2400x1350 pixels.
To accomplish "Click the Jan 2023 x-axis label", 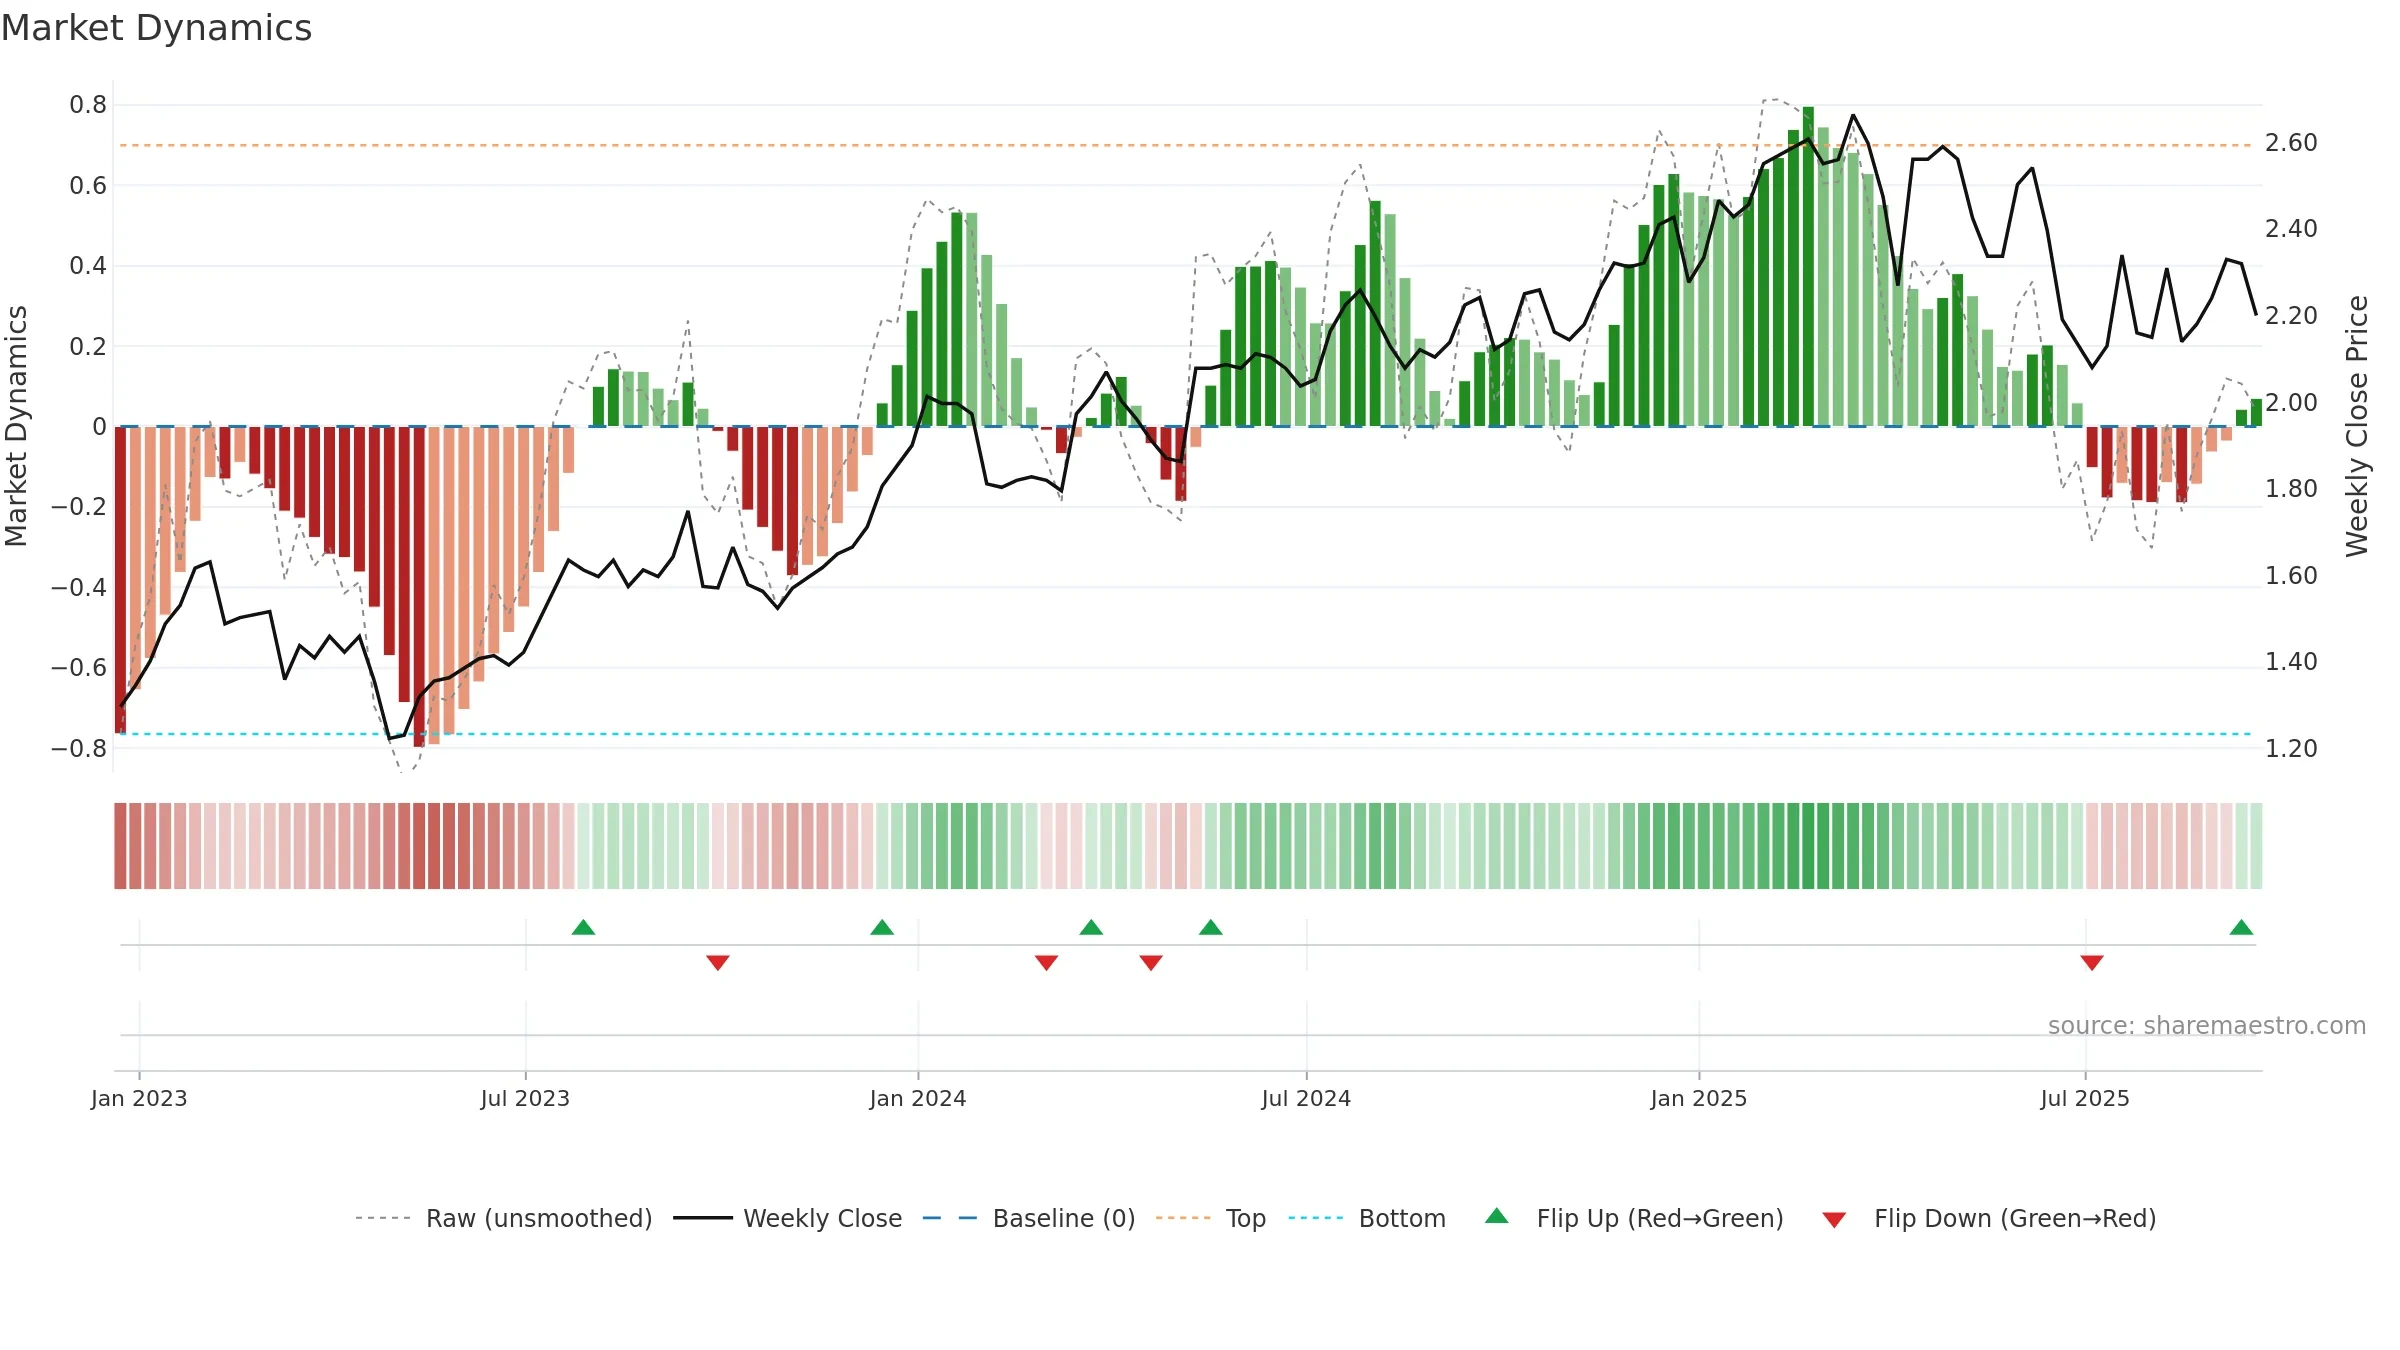I will (x=139, y=1098).
